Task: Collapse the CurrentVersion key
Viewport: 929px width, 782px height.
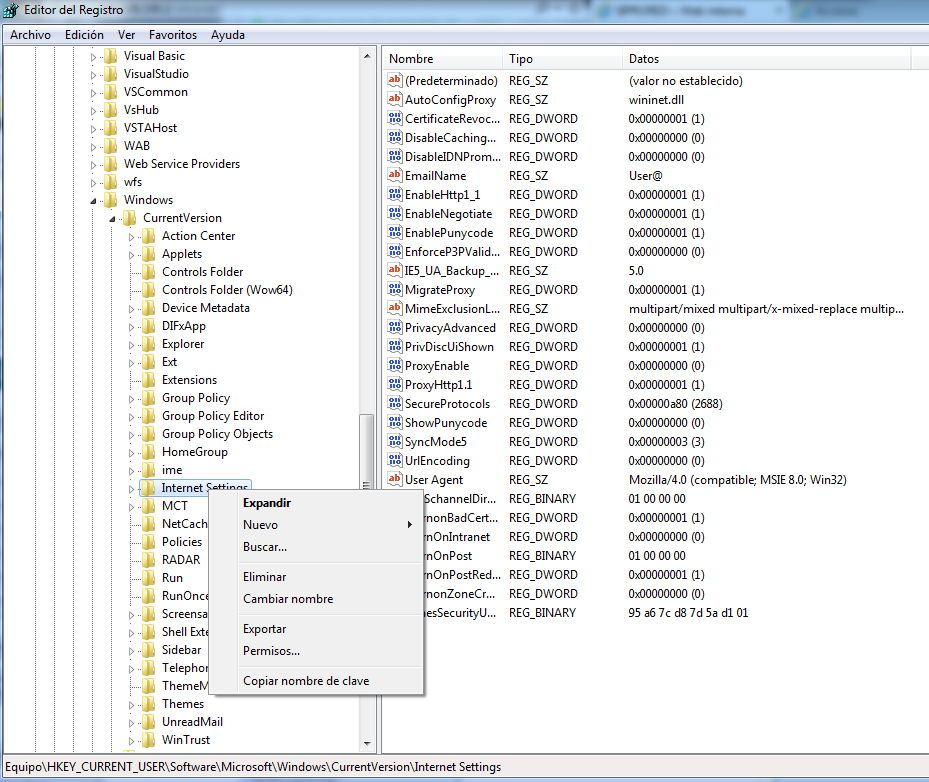Action: coord(112,218)
